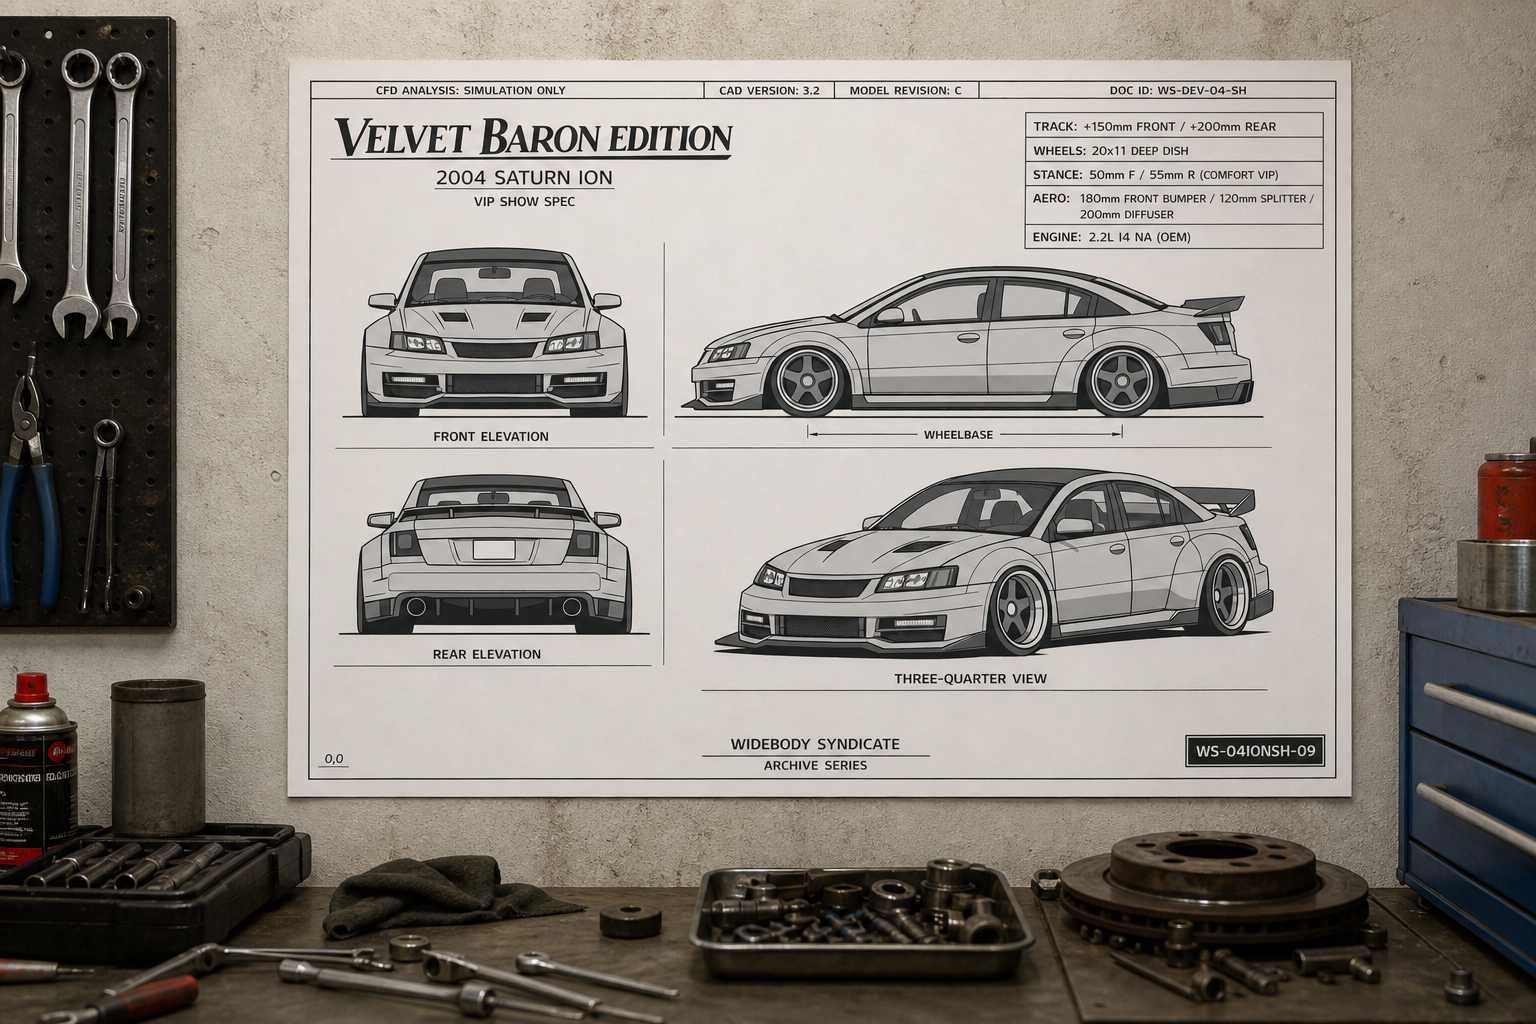Select the rear elevation car drawing
Image resolution: width=1536 pixels, height=1024 pixels.
click(x=494, y=554)
